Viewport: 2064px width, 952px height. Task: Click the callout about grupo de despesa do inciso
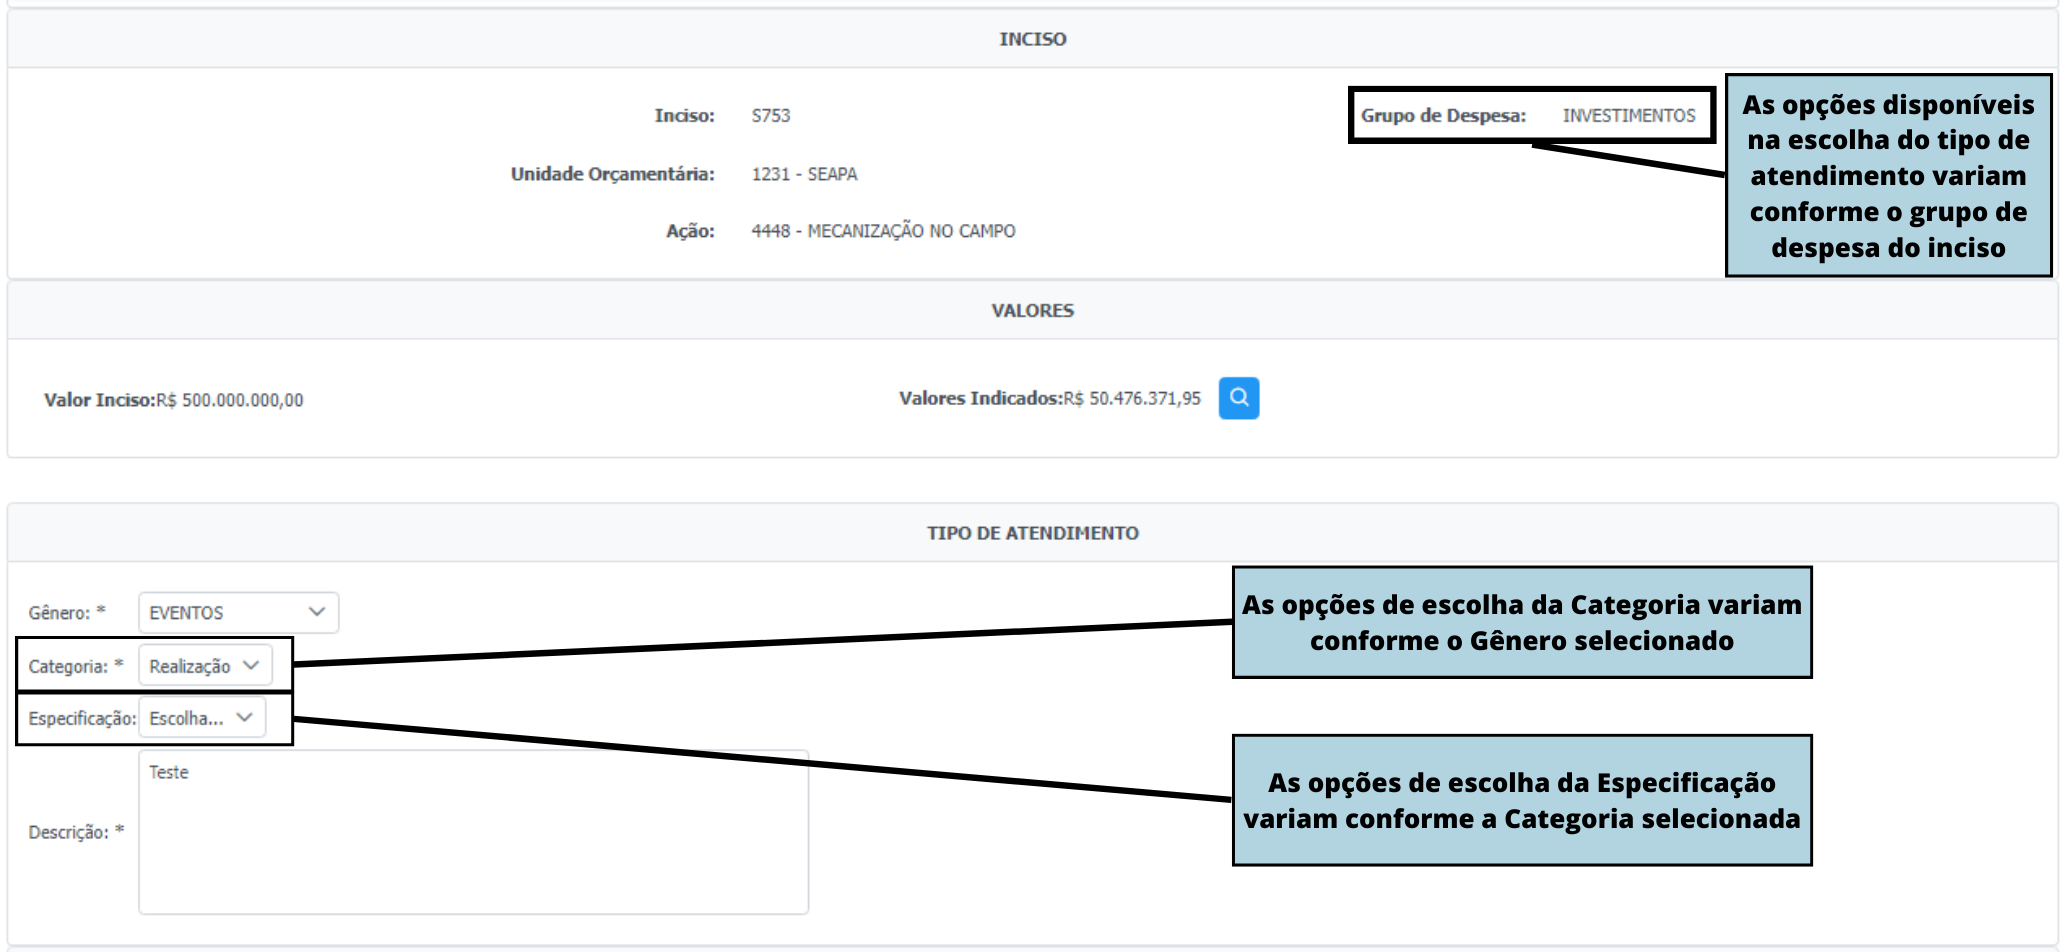click(1888, 176)
